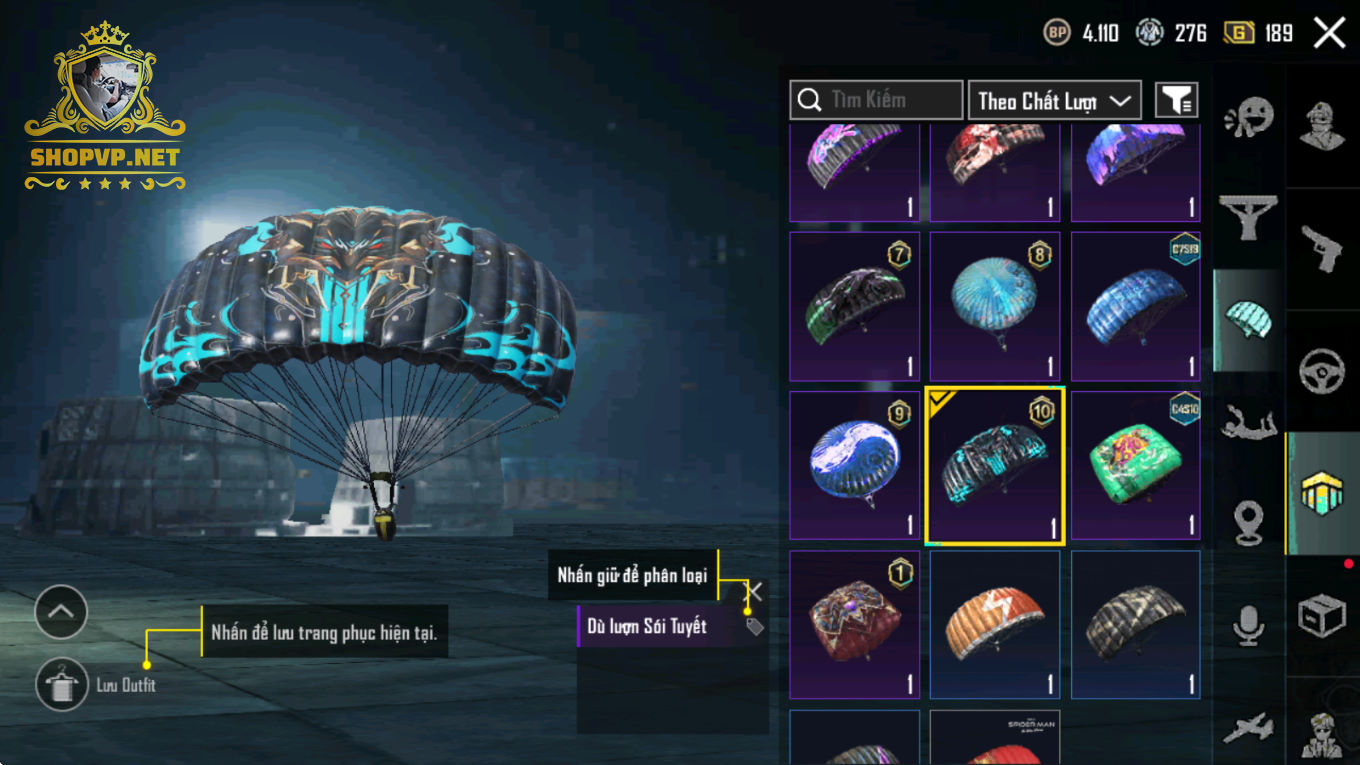Select the green parachute labeled C4S10

[1136, 465]
